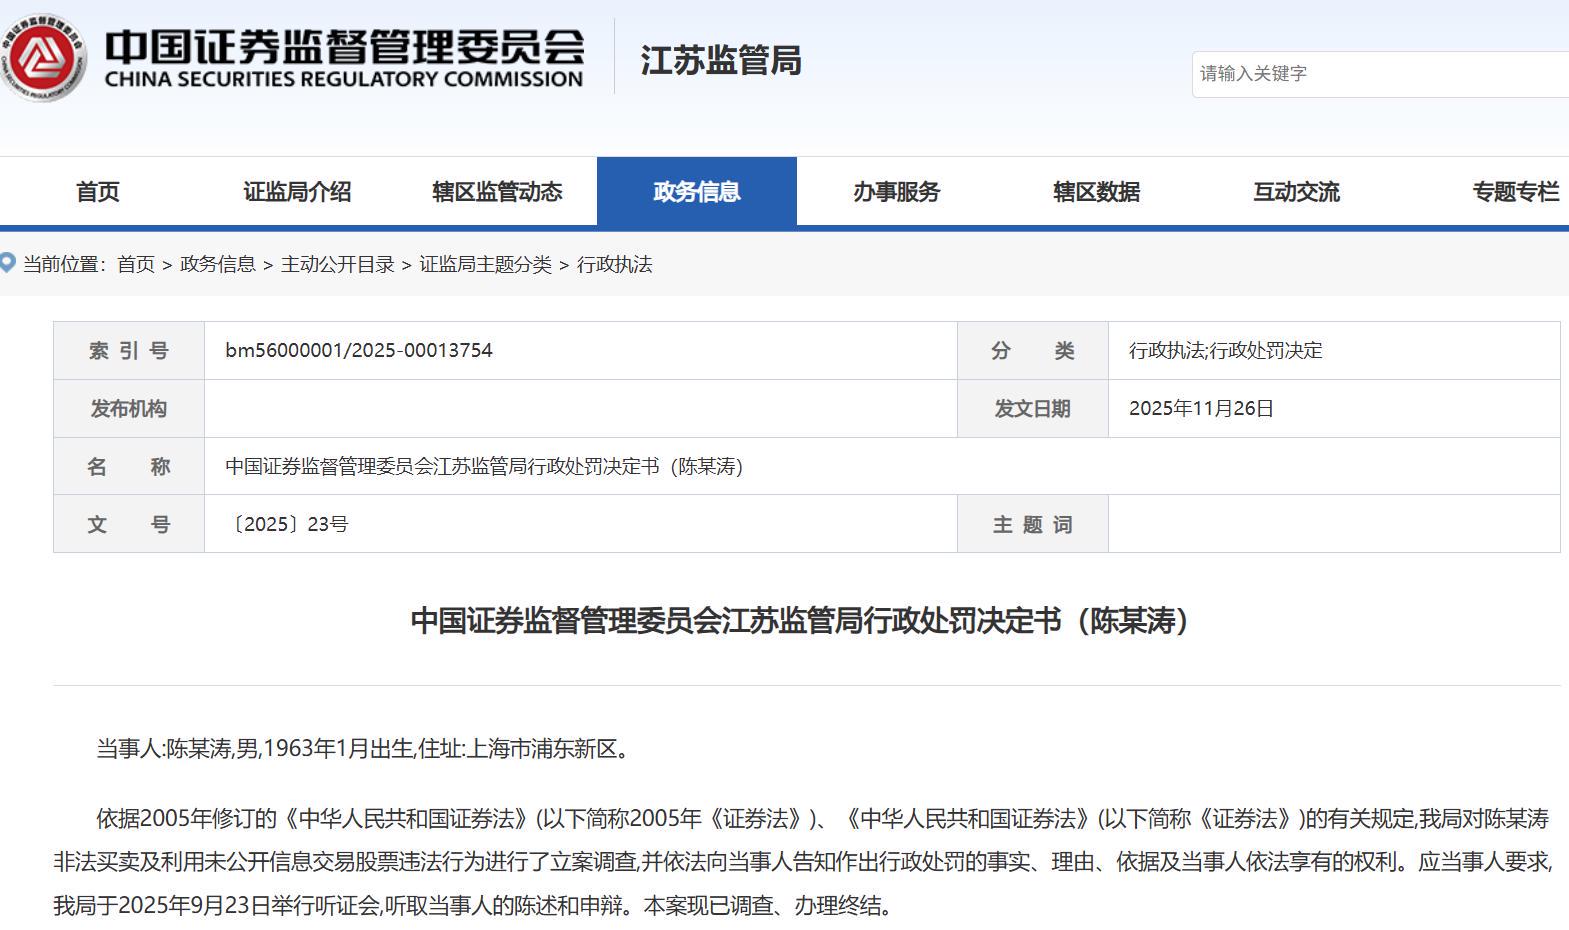Click the index number bm56000001/2025-00013754
The height and width of the screenshot is (930, 1569).
pyautogui.click(x=359, y=351)
